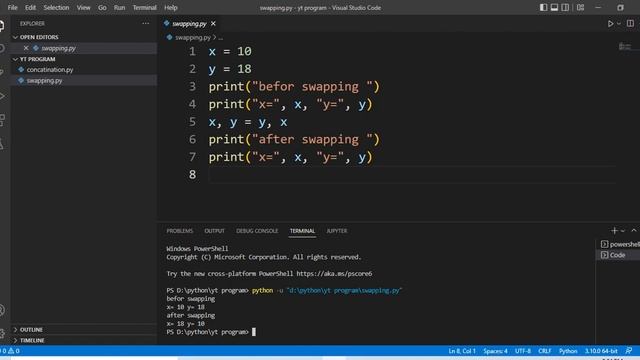Toggle the secondary side bar layout icon

[x=565, y=7]
